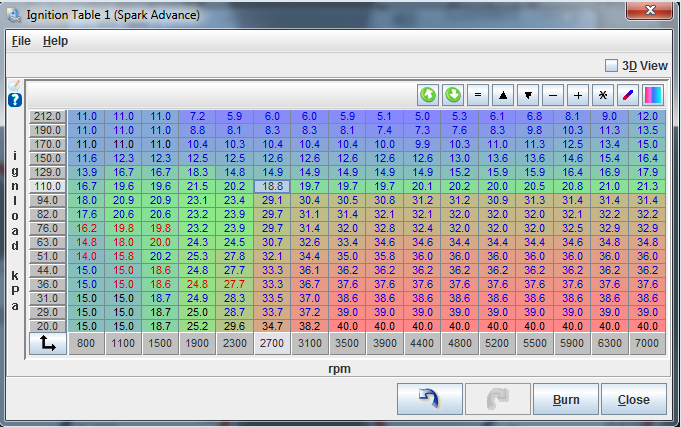Screen dimensions: 681x427
Task: Click the equals (set value) toolbar button
Action: (x=478, y=95)
